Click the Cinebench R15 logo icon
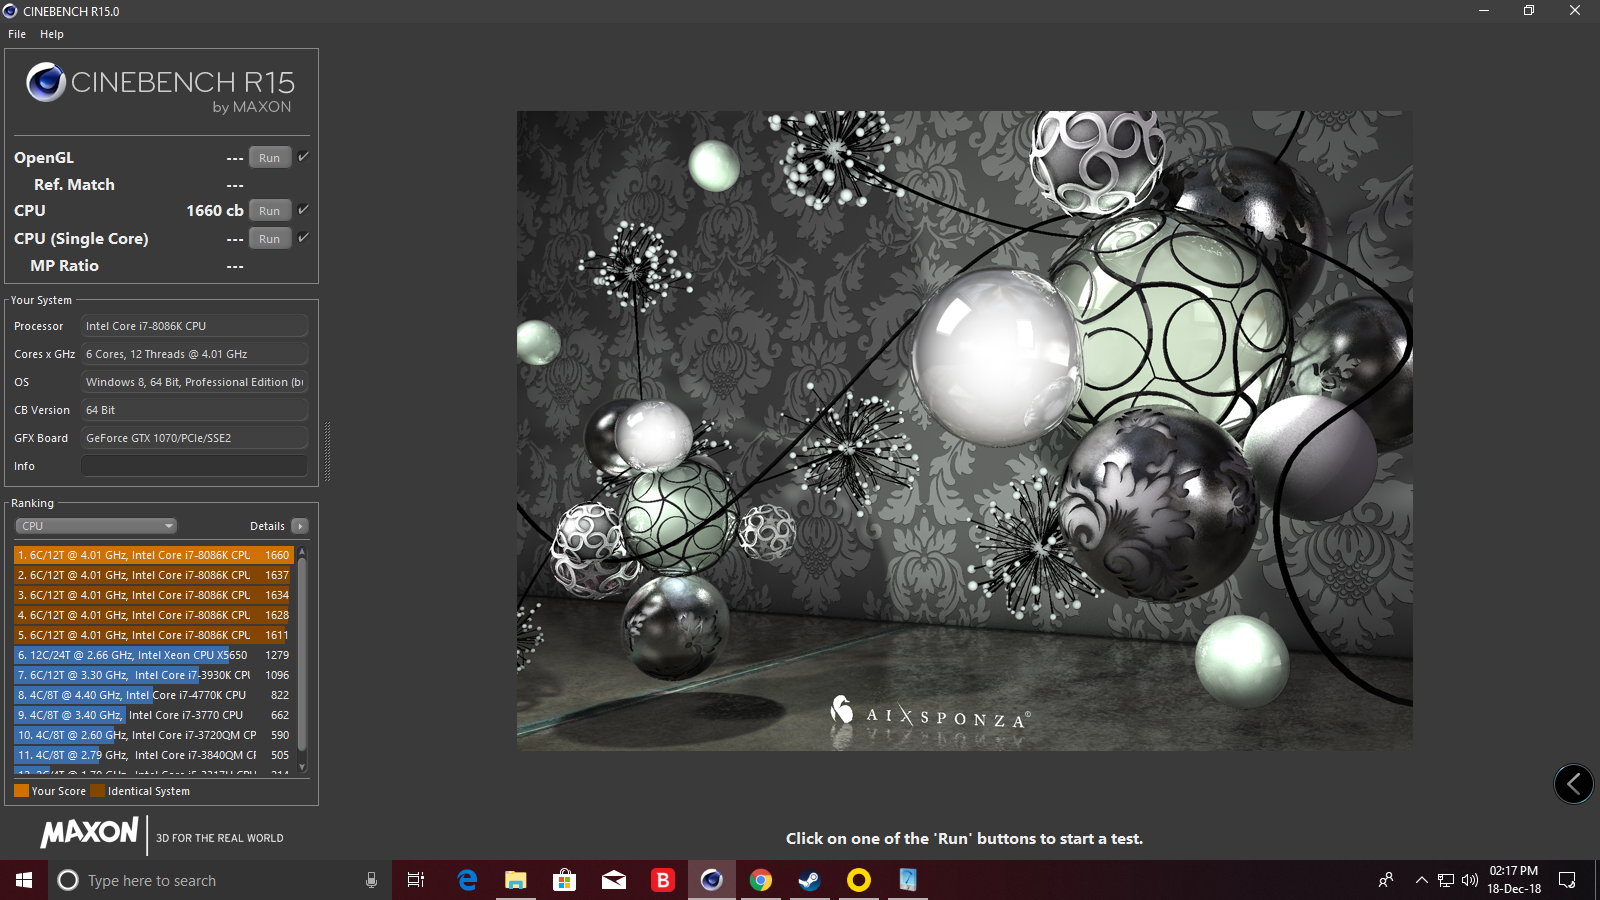1600x900 pixels. click(x=46, y=82)
